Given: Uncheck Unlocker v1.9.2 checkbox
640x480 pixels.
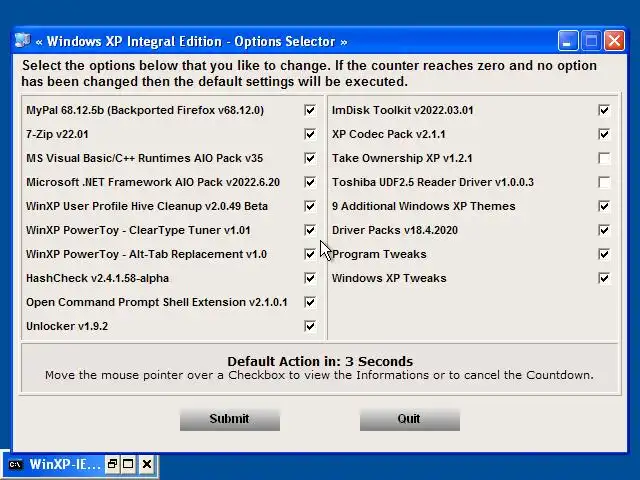Looking at the screenshot, I should coord(310,326).
